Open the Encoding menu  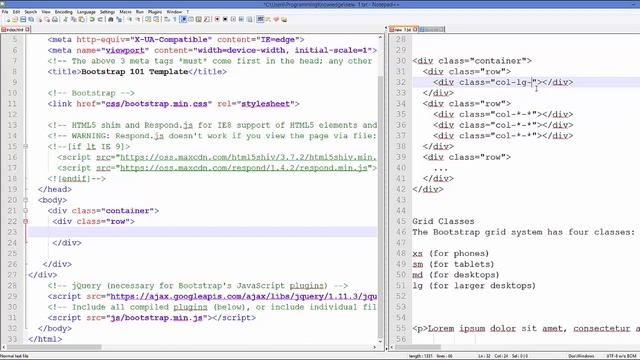tap(64, 12)
